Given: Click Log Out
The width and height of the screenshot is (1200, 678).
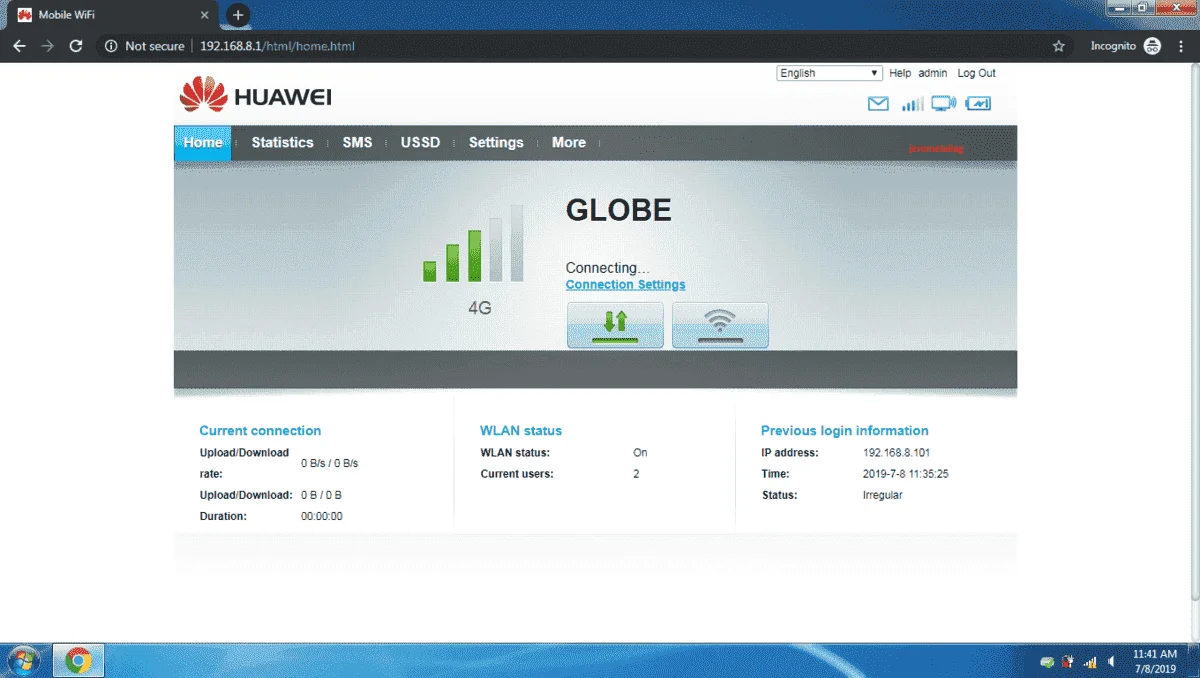Looking at the screenshot, I should 976,73.
